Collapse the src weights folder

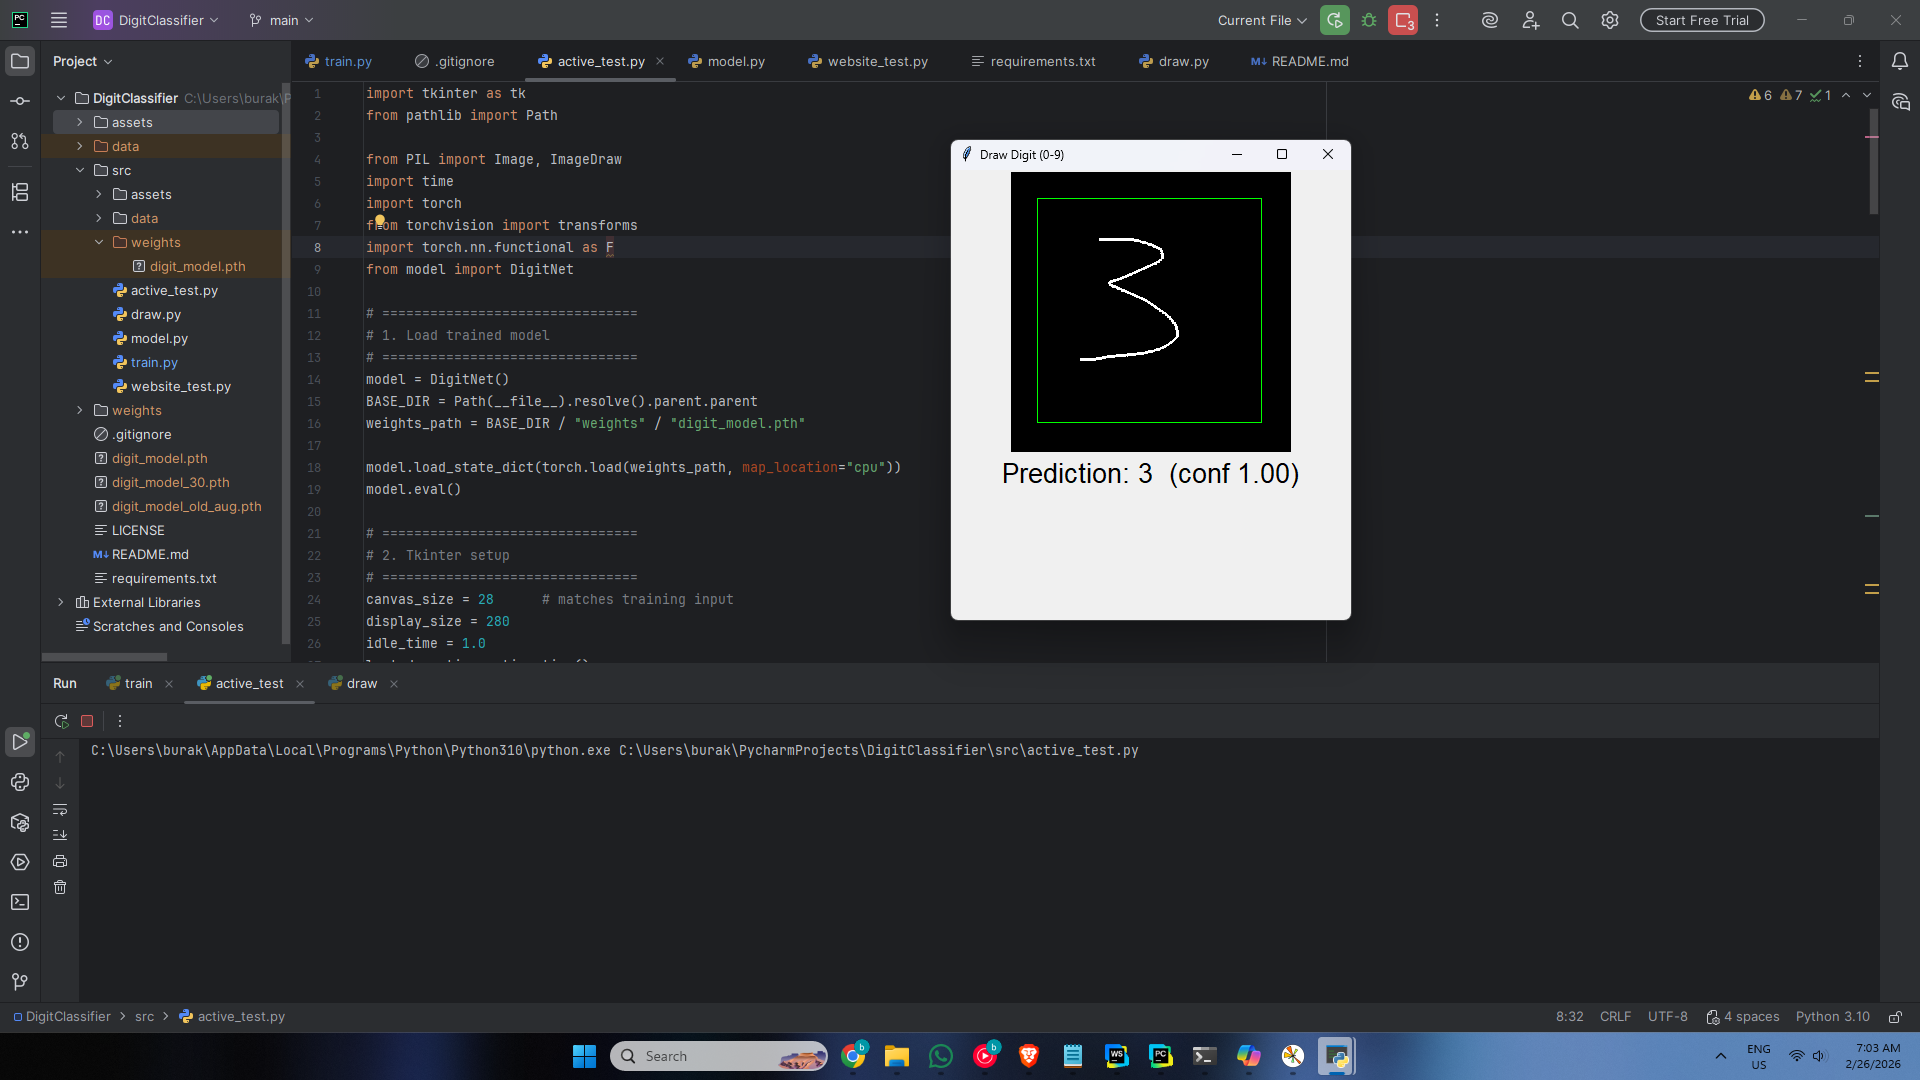click(99, 242)
